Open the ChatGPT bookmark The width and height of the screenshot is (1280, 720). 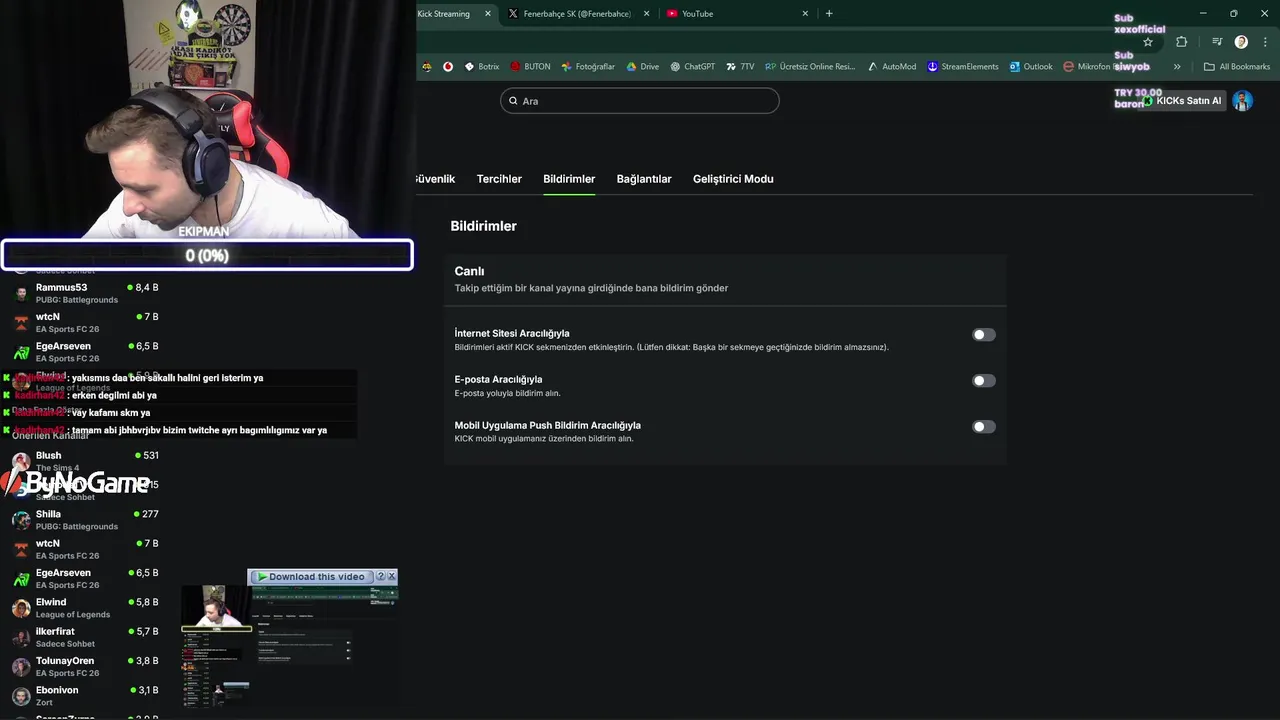coord(693,67)
